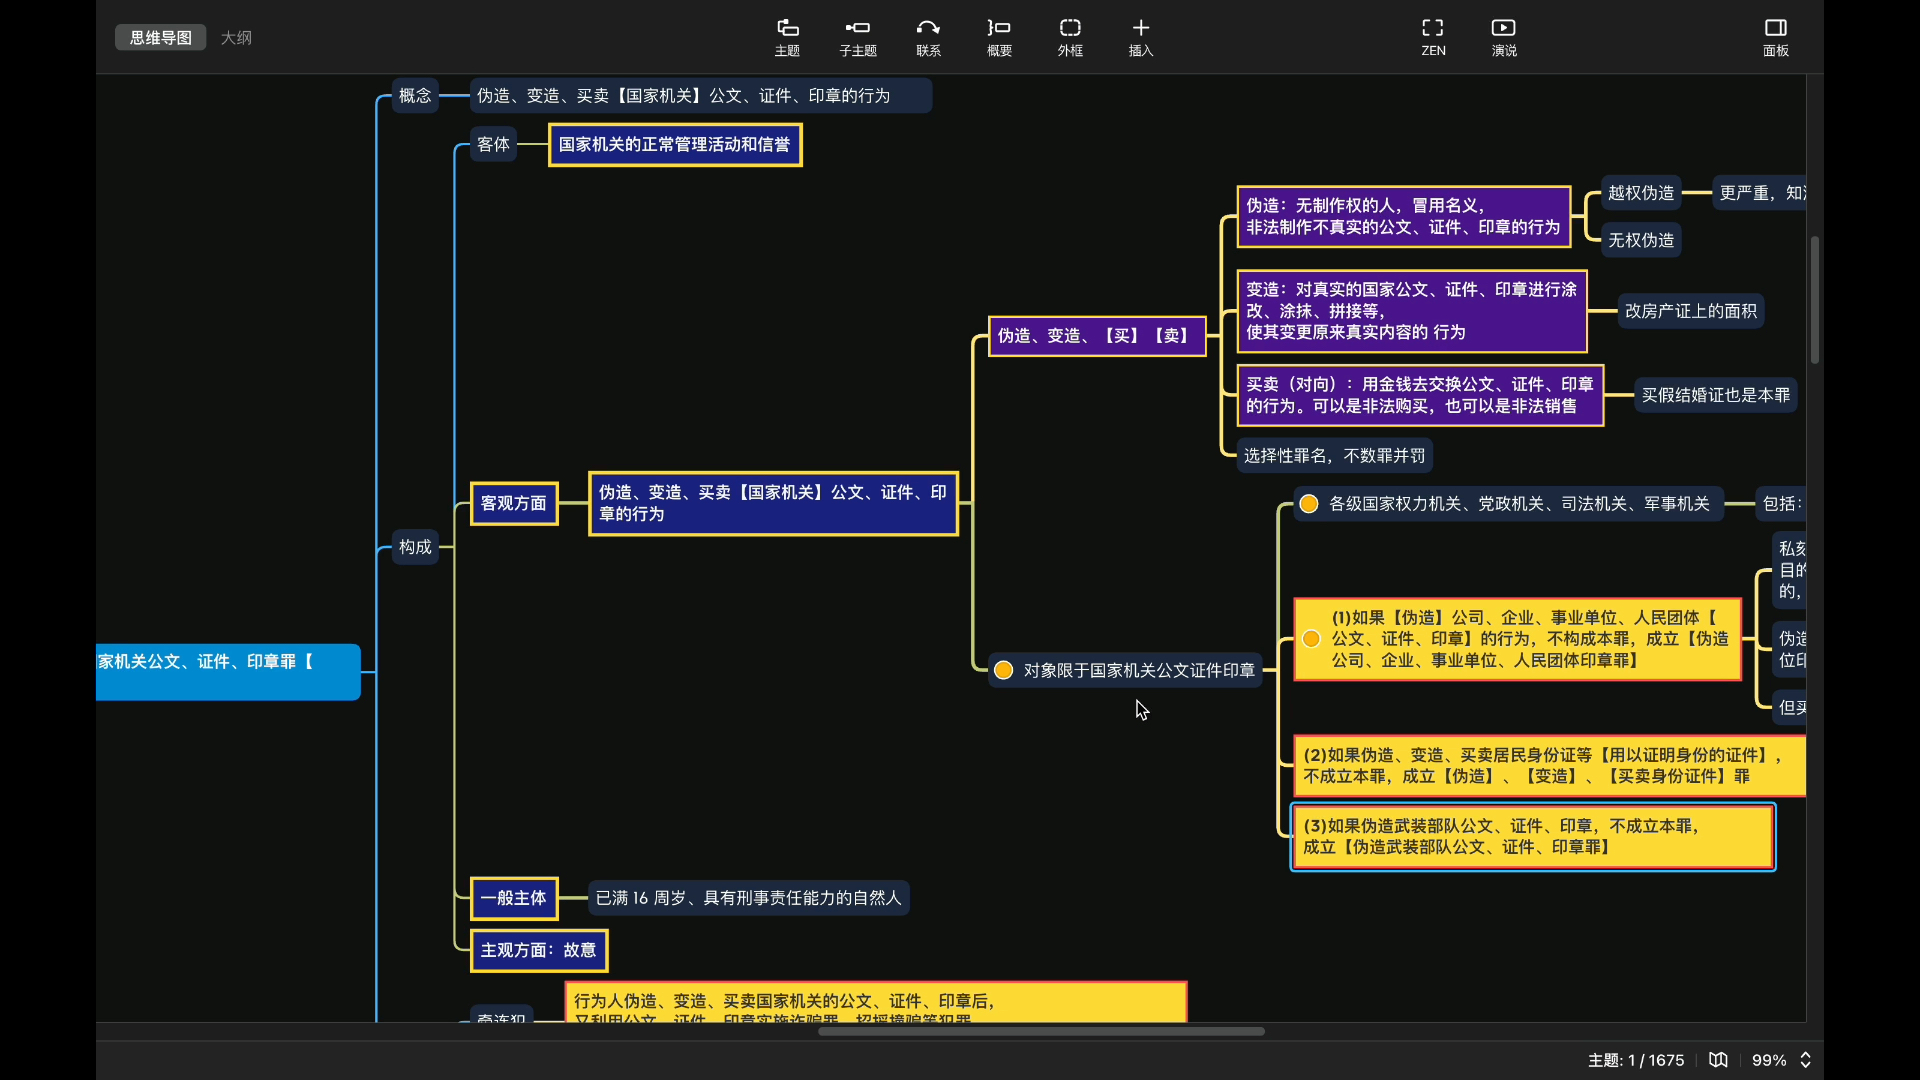Select the 伪造、变造、【买】【卖】 node
This screenshot has width=1920, height=1080.
[x=1097, y=336]
